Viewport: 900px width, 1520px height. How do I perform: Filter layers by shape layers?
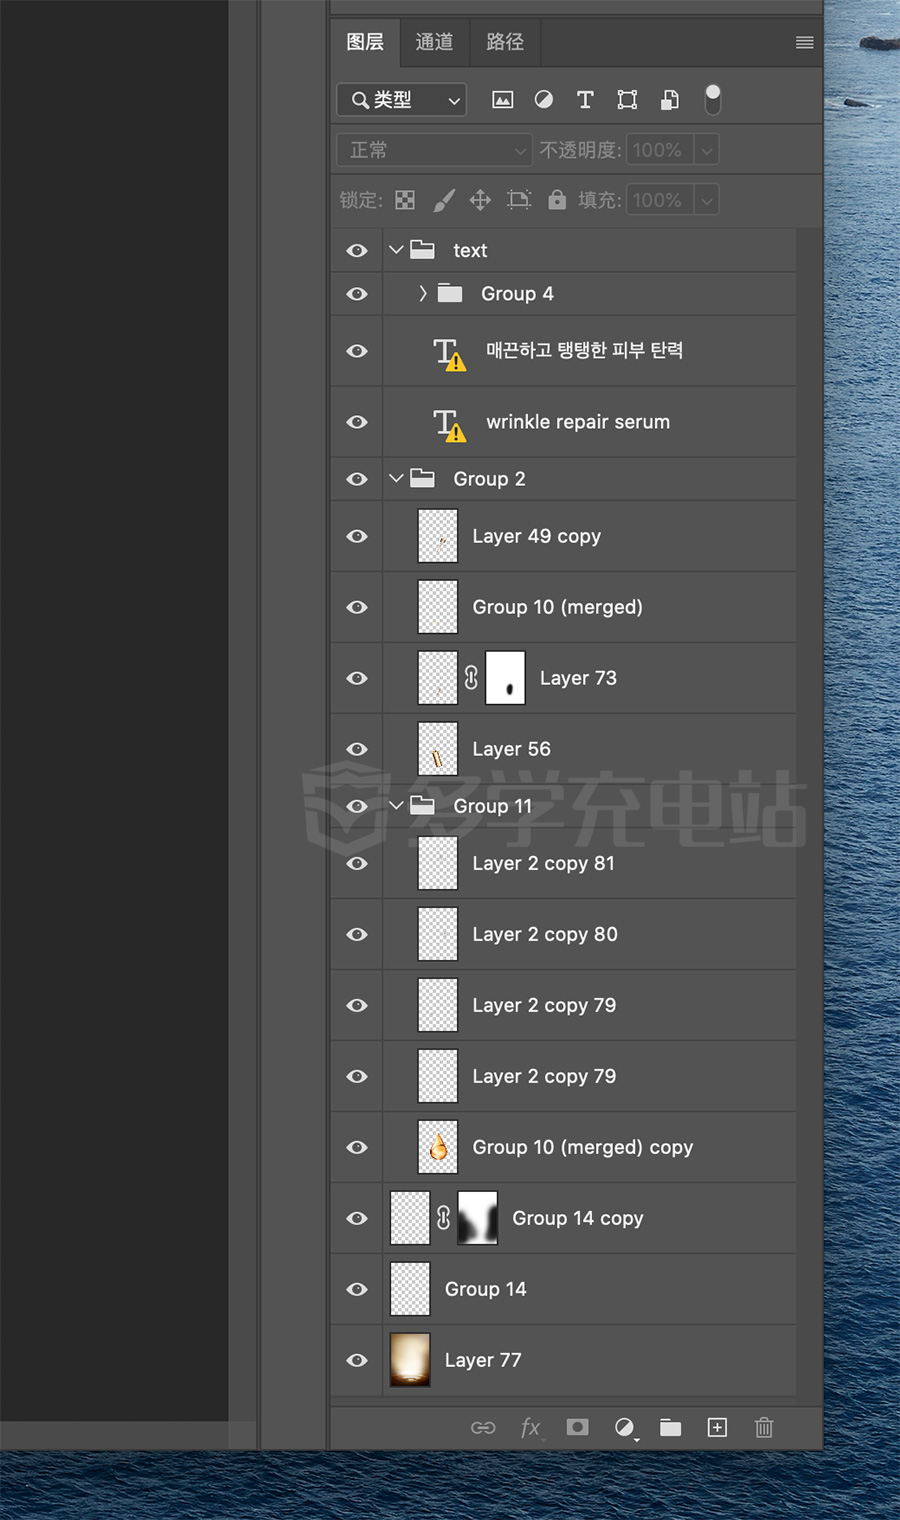pos(627,100)
